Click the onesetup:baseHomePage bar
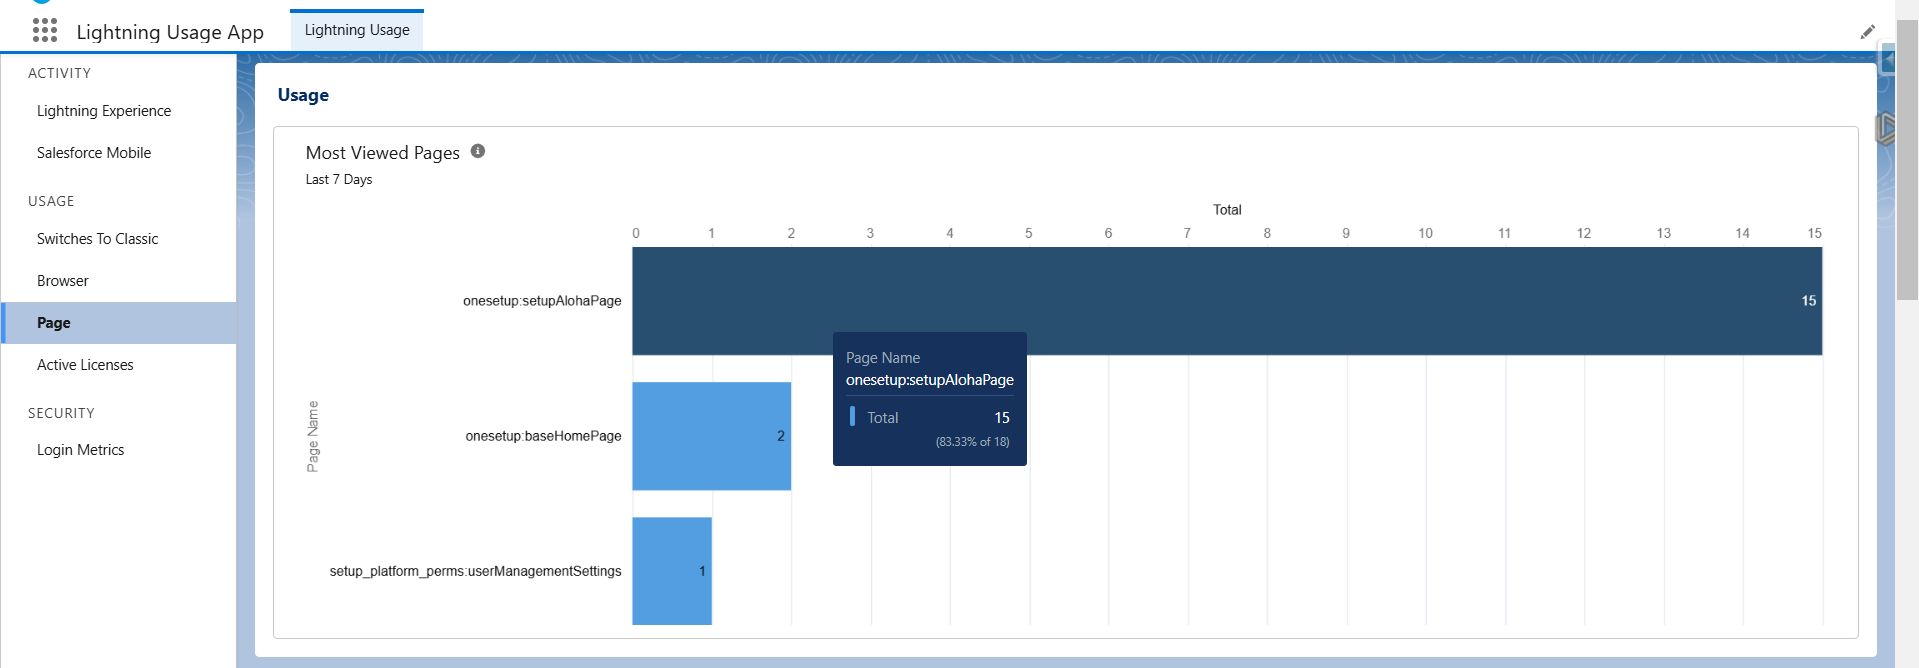The image size is (1919, 668). pos(712,436)
